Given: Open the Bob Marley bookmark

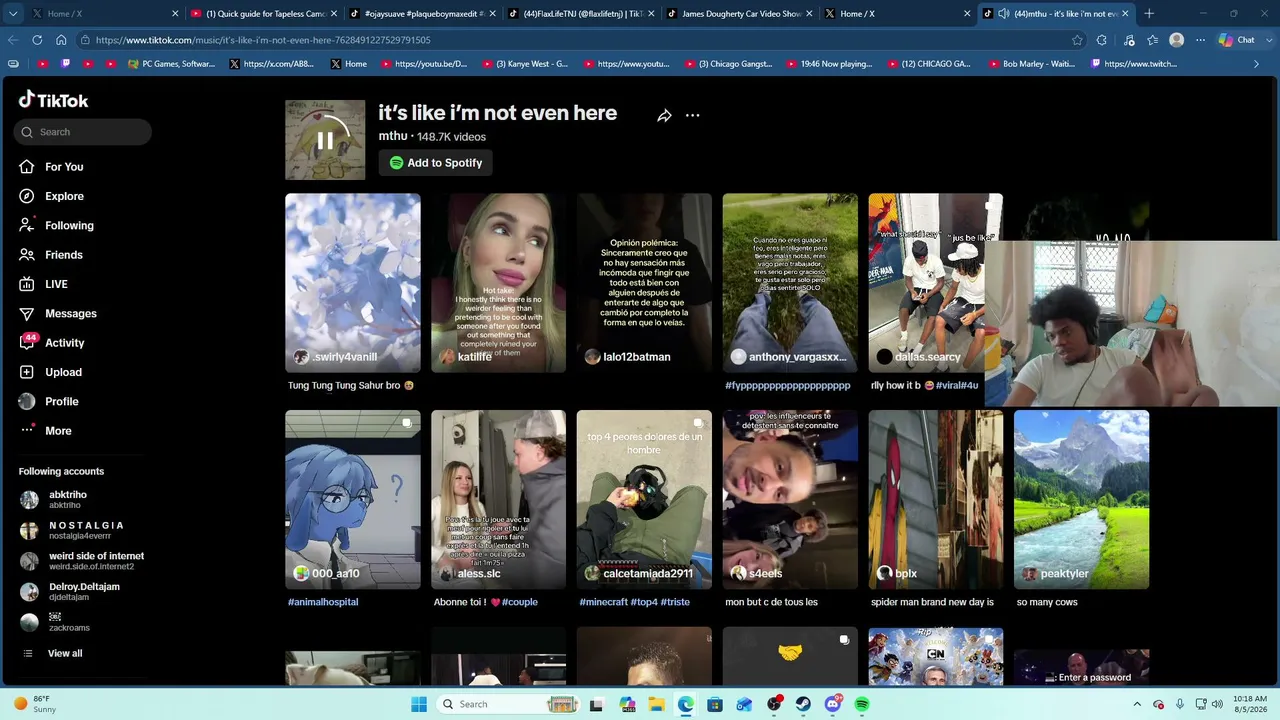Looking at the screenshot, I should 1031,64.
